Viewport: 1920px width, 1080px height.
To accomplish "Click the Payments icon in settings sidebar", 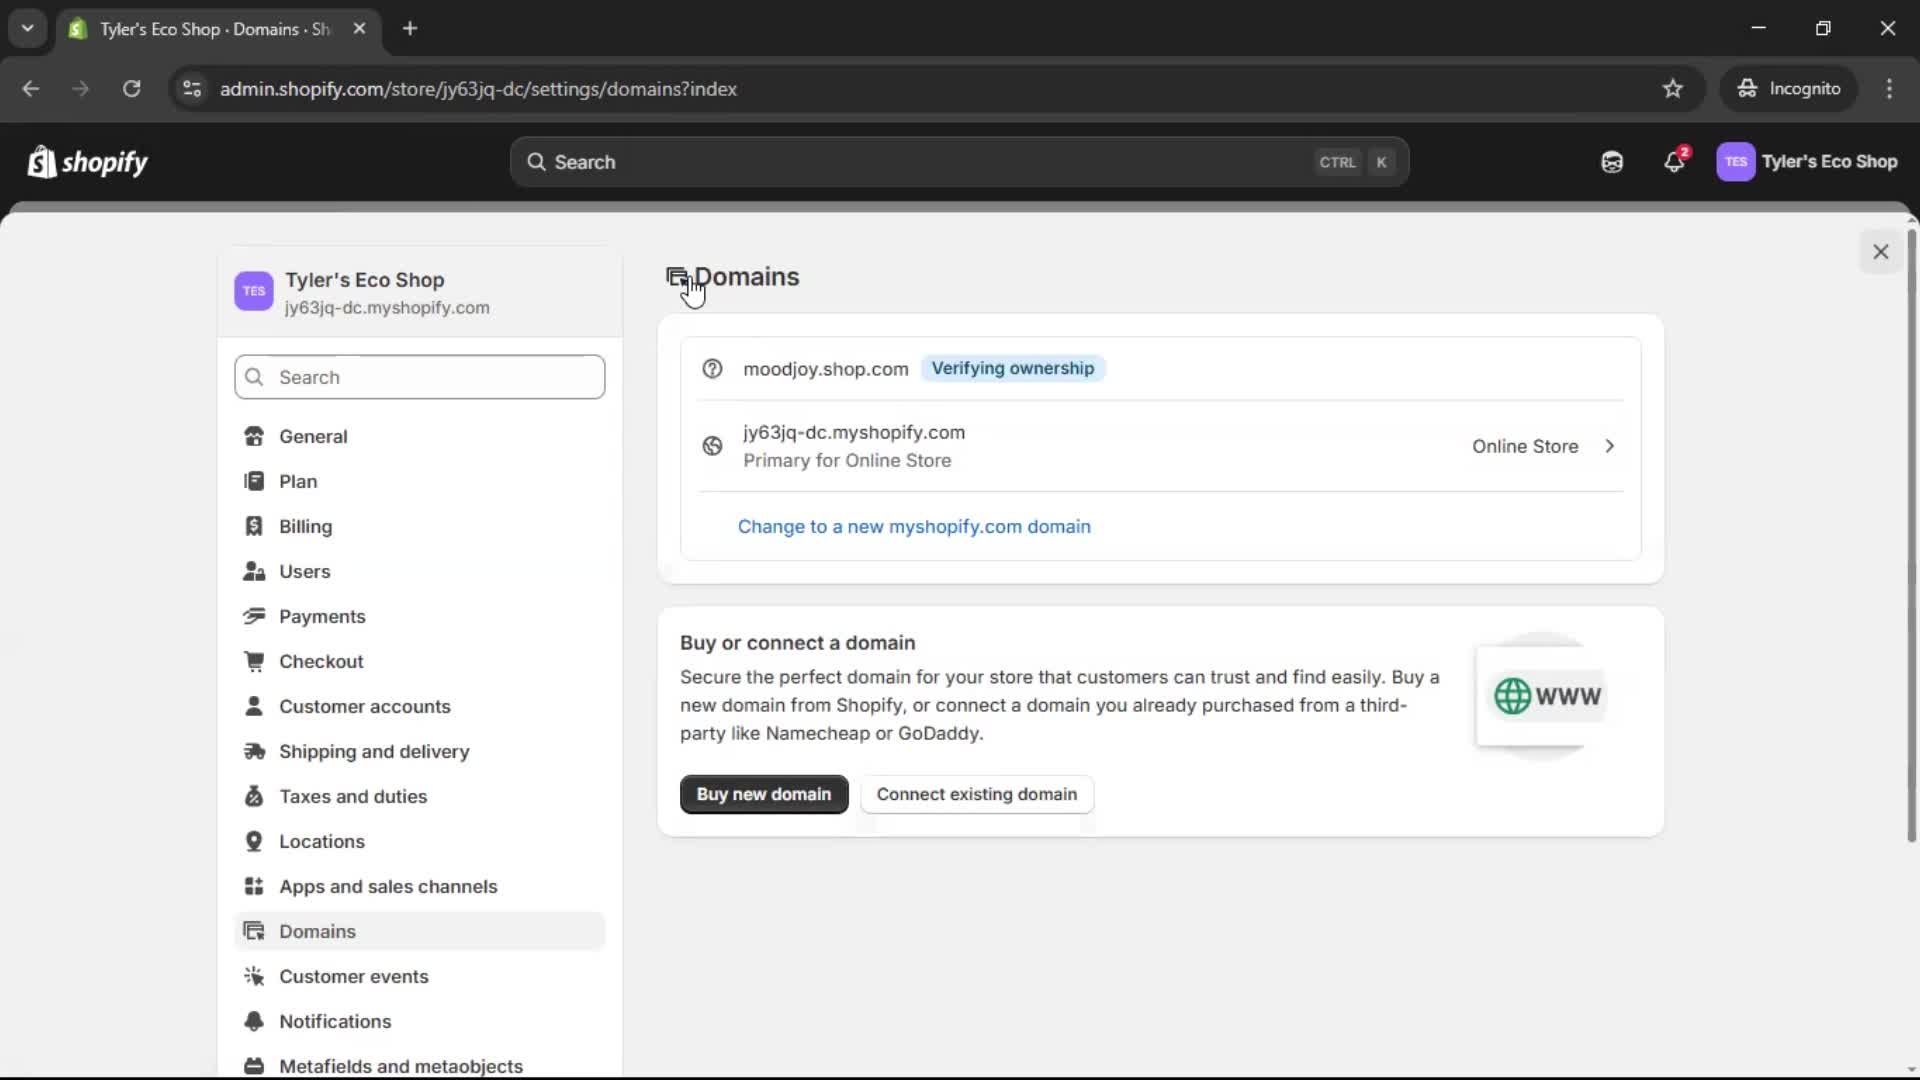I will click(254, 617).
